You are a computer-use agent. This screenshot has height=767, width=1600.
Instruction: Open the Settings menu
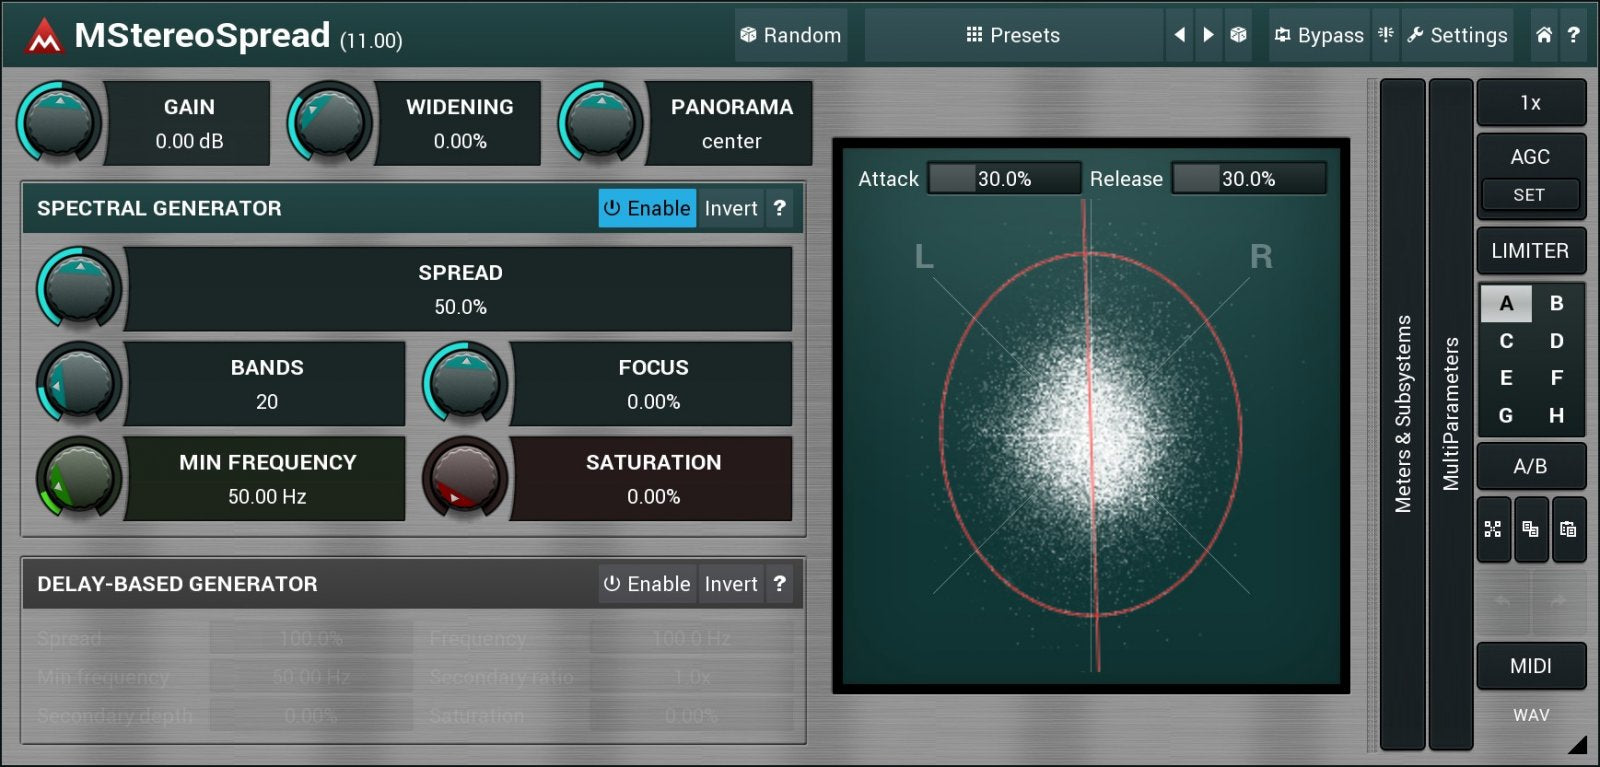[1457, 35]
